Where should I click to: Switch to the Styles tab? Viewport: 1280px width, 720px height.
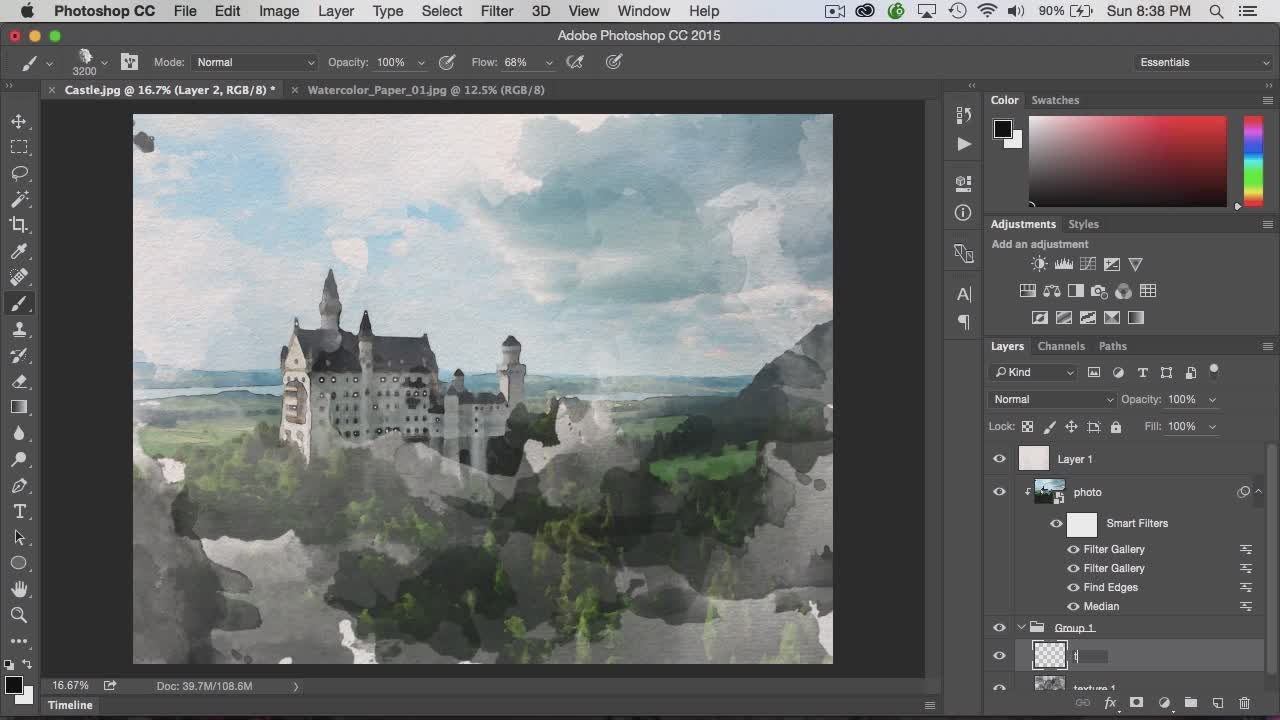1083,224
